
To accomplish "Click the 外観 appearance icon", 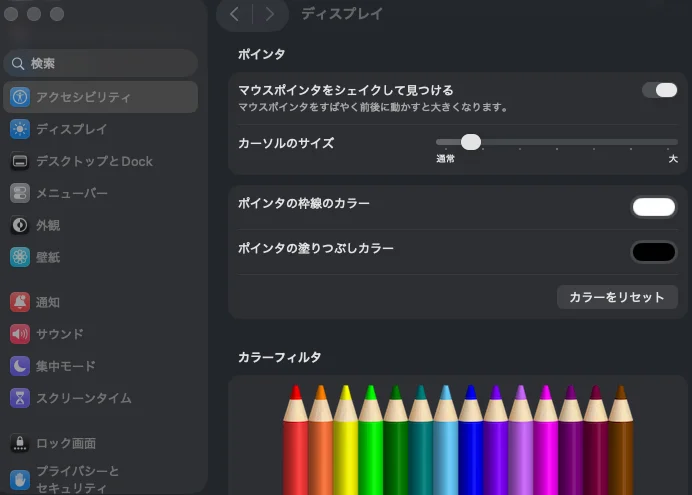I will coord(20,225).
